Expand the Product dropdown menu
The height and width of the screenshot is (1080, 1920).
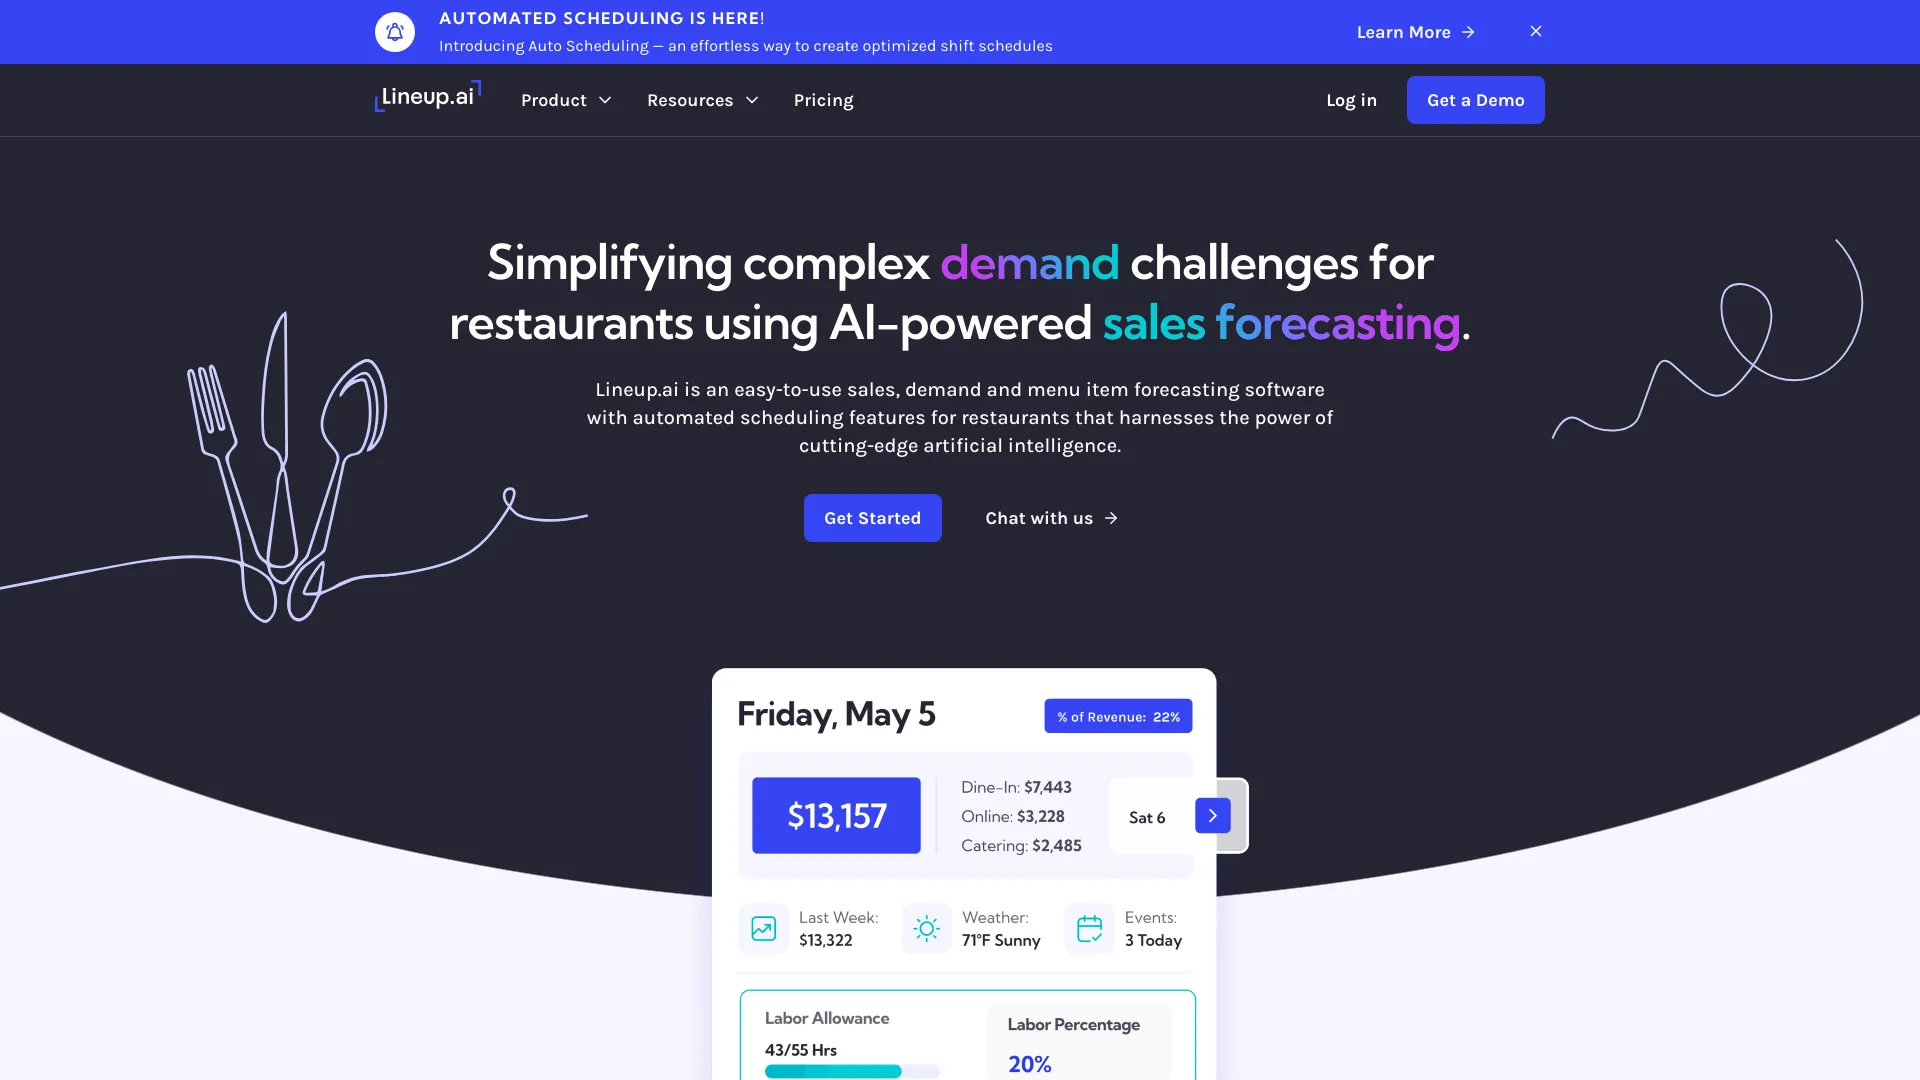[566, 100]
